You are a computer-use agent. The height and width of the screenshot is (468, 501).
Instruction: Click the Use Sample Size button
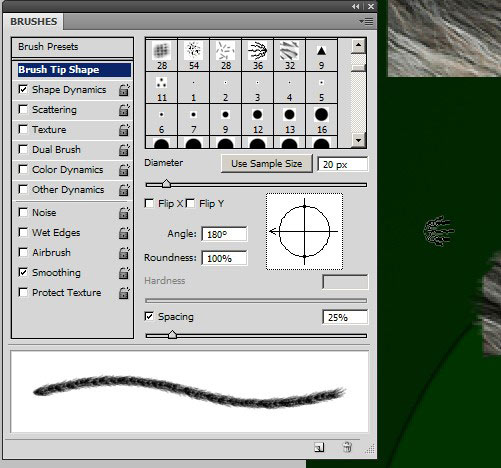[x=267, y=164]
